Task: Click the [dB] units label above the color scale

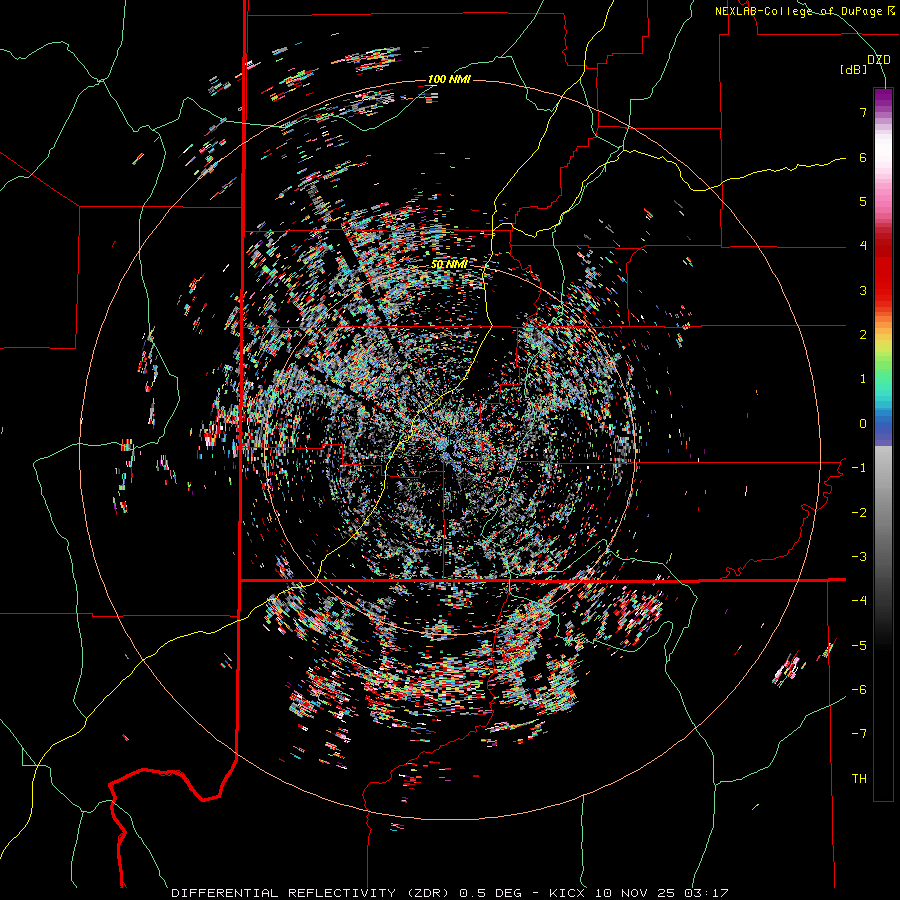Action: pos(854,69)
